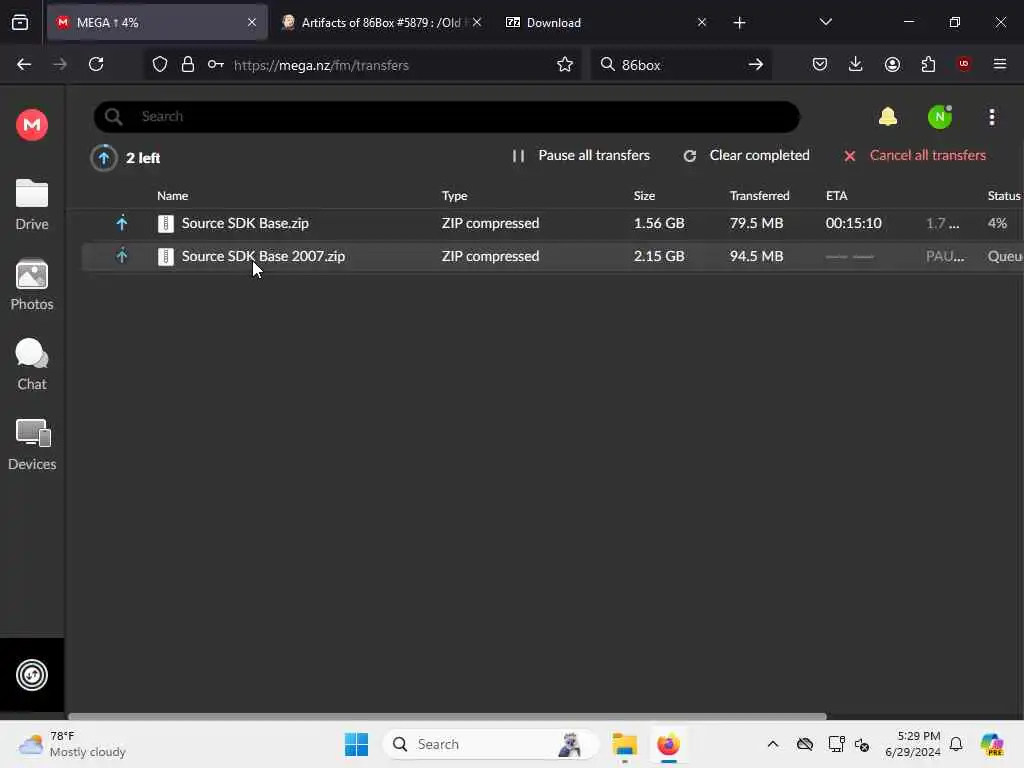Click the Windows taskbar Search box
Viewport: 1024px width, 768px height.
(490, 744)
